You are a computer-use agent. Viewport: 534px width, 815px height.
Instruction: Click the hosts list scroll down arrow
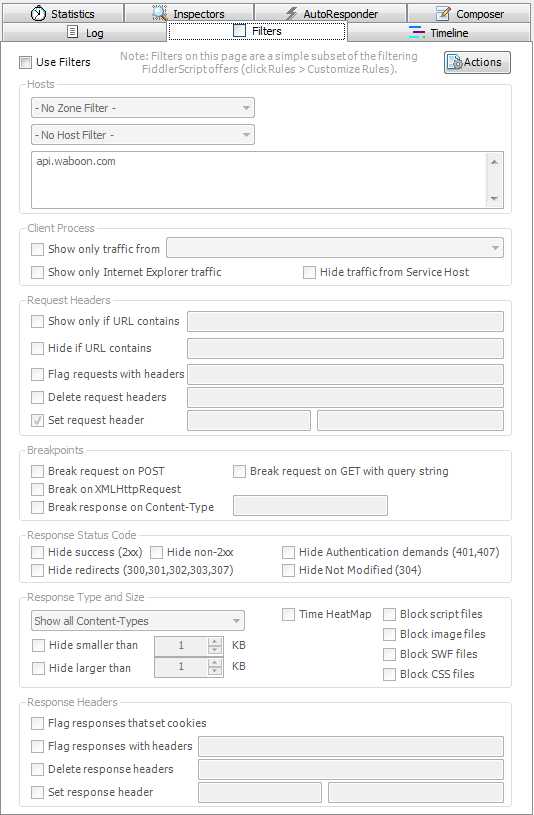point(494,199)
